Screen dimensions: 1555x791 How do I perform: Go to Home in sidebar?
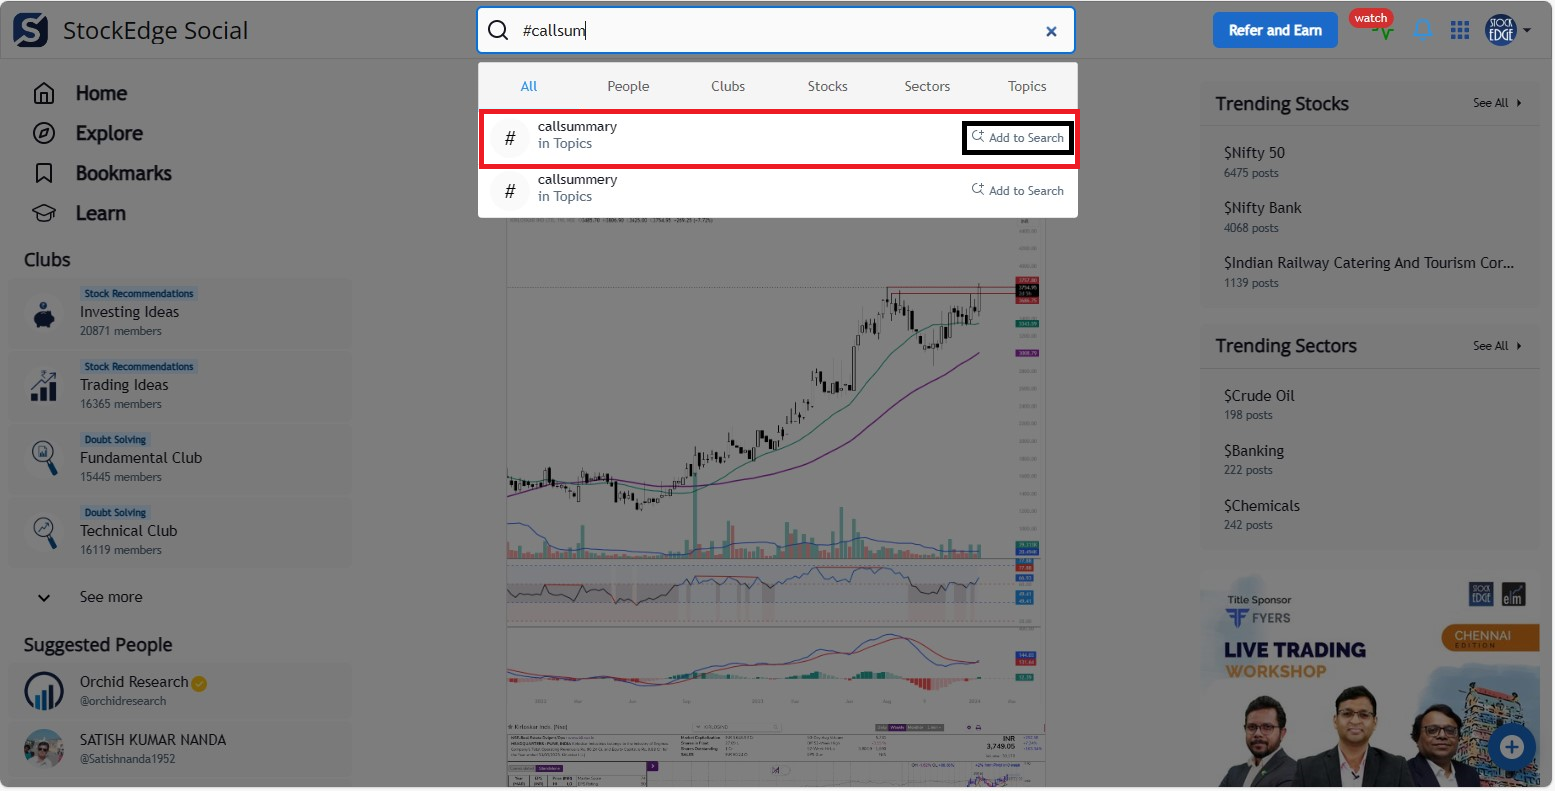coord(101,93)
